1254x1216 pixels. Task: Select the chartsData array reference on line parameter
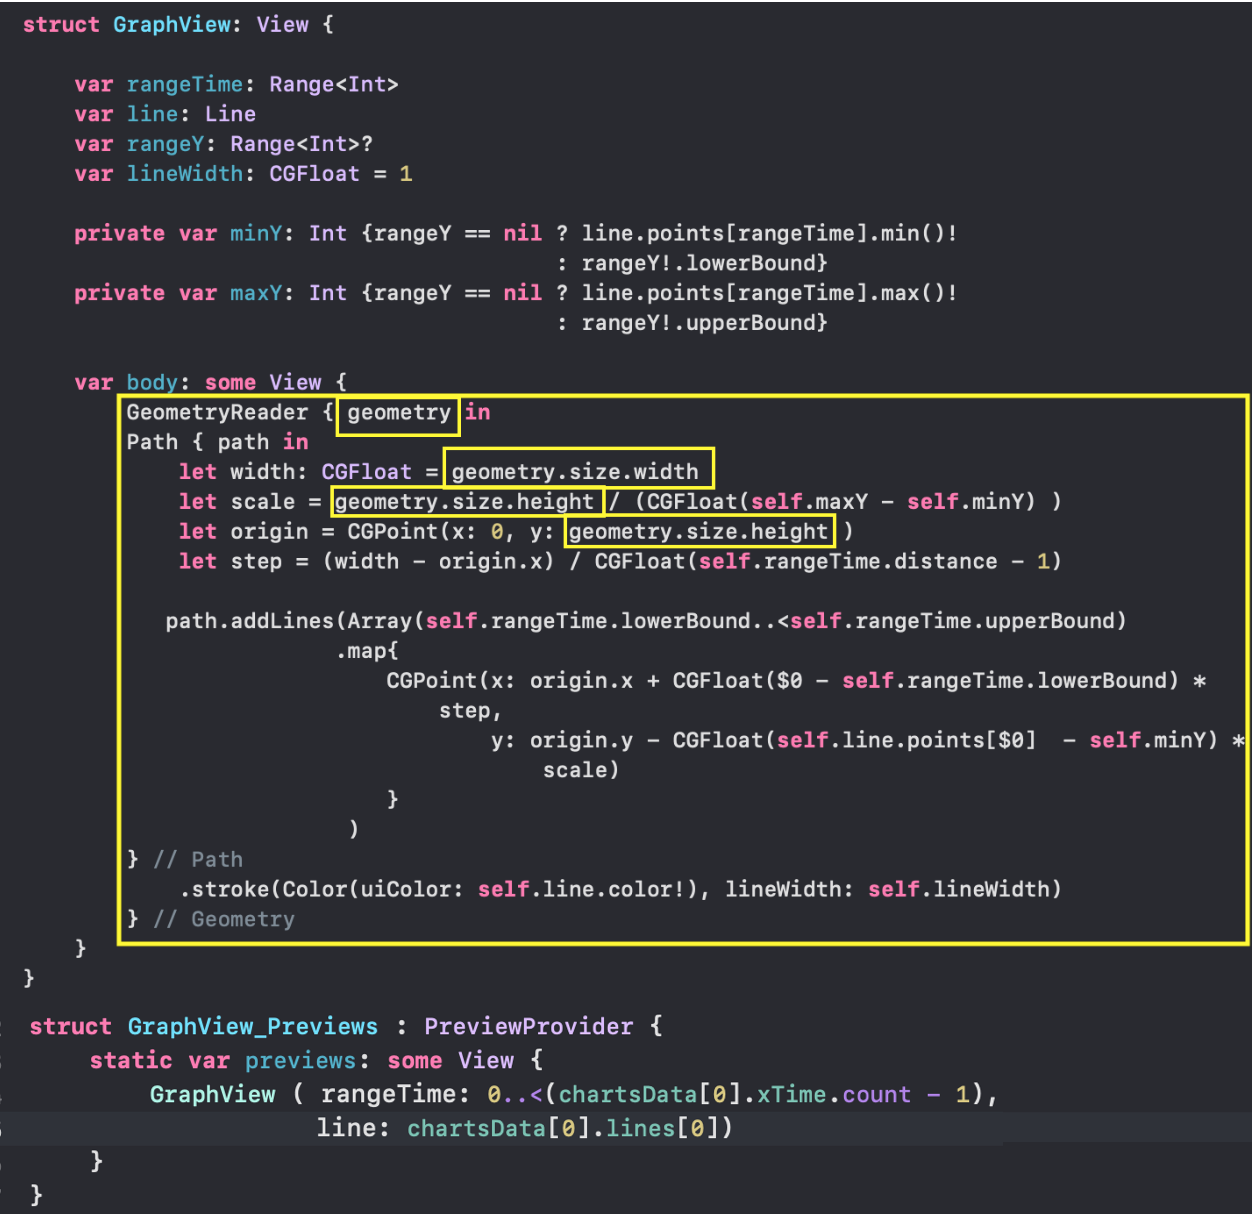pos(476,1127)
